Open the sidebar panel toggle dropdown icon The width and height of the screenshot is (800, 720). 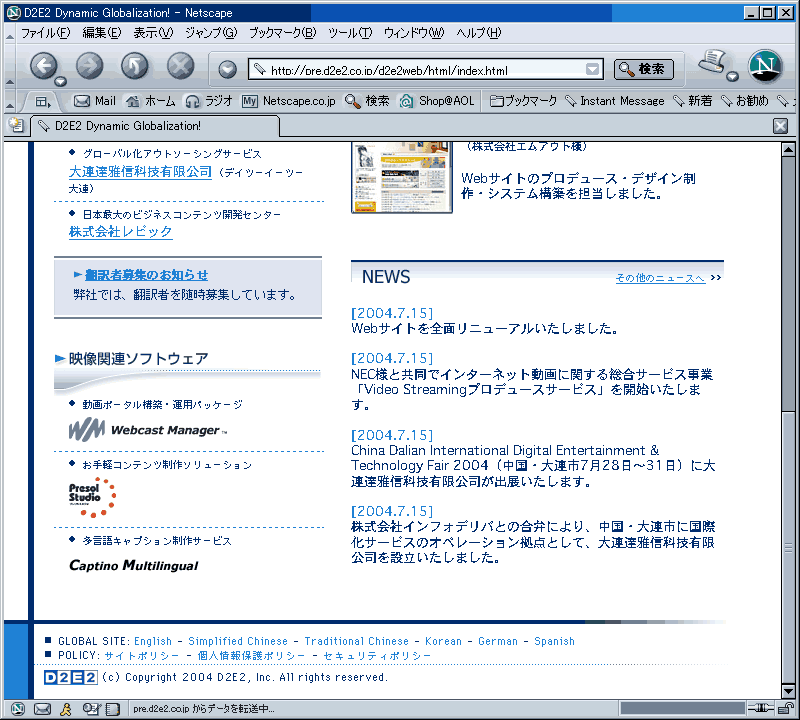(43, 102)
